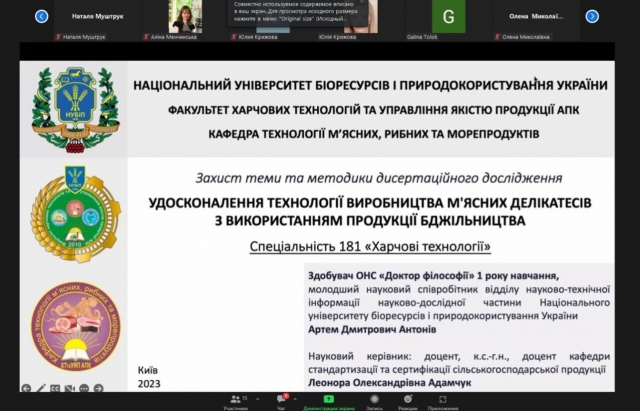Open the Реакции reactions menu
The width and height of the screenshot is (640, 411).
[x=408, y=402]
